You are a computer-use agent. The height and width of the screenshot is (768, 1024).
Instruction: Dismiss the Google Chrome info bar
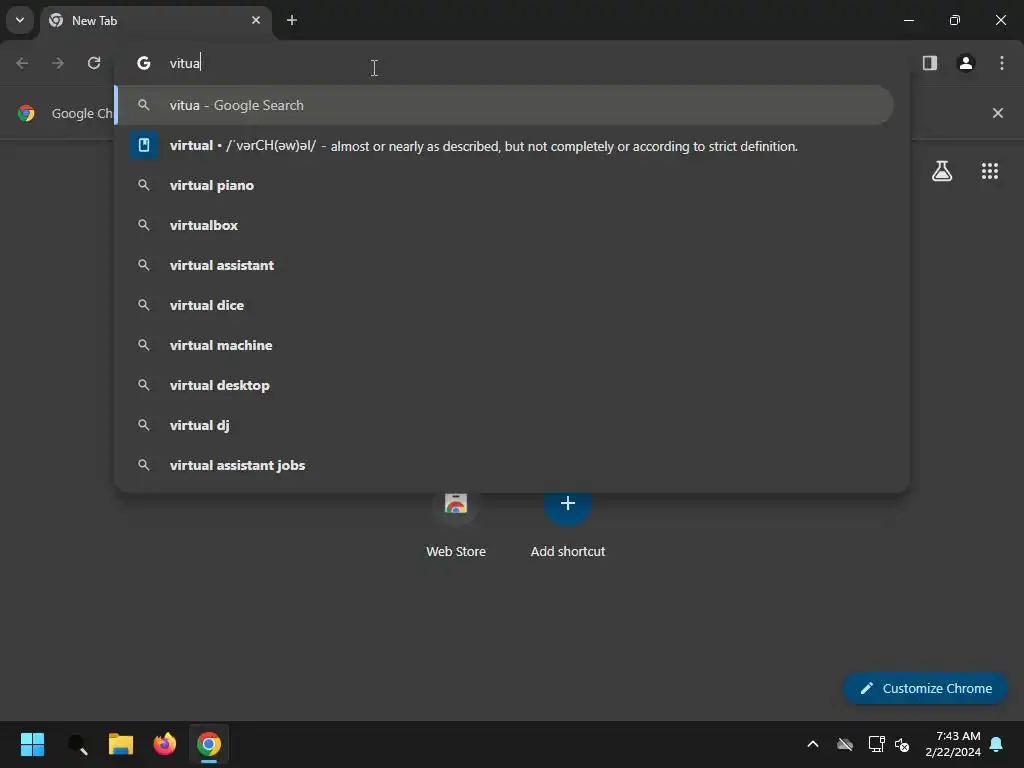(998, 113)
